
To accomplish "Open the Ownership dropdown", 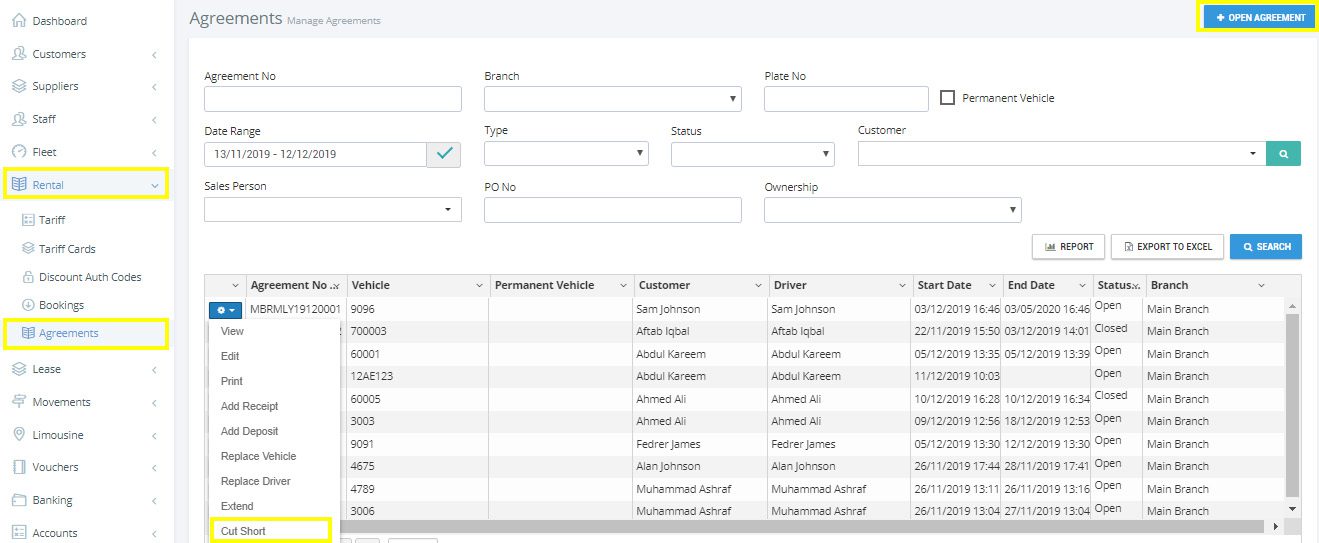I will (x=892, y=210).
